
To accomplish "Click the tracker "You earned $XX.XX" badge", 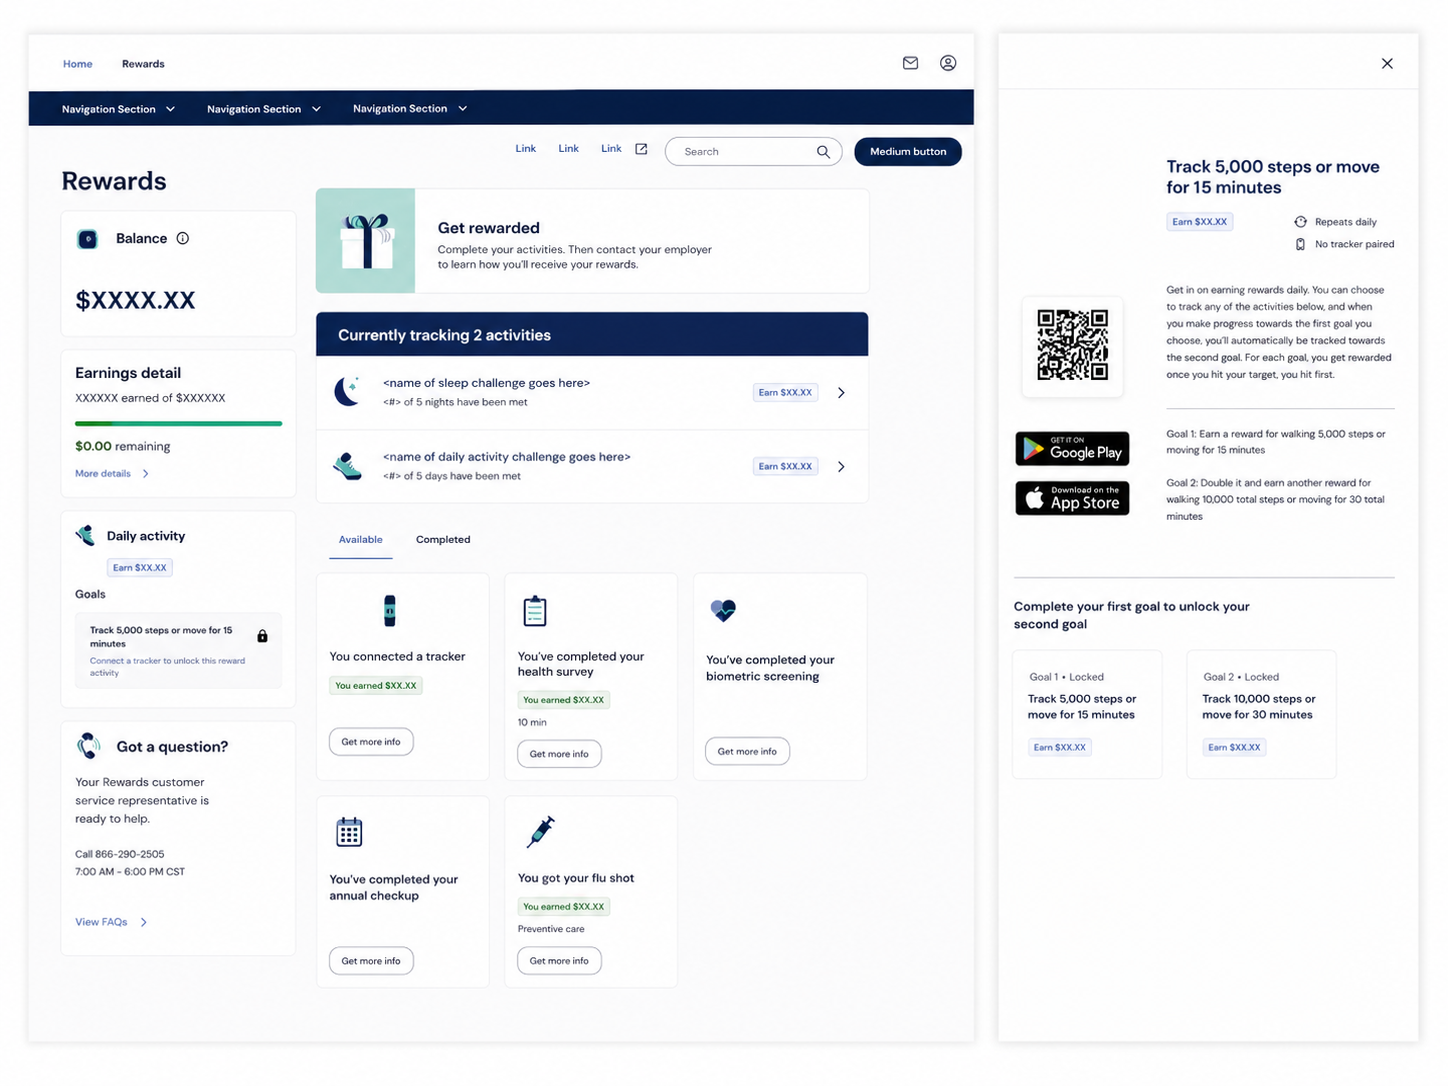I will click(x=376, y=686).
